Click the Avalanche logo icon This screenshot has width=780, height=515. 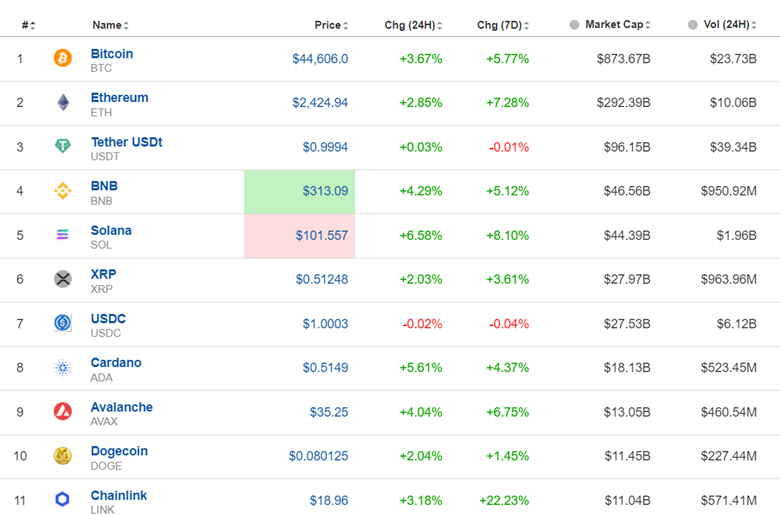[x=63, y=411]
